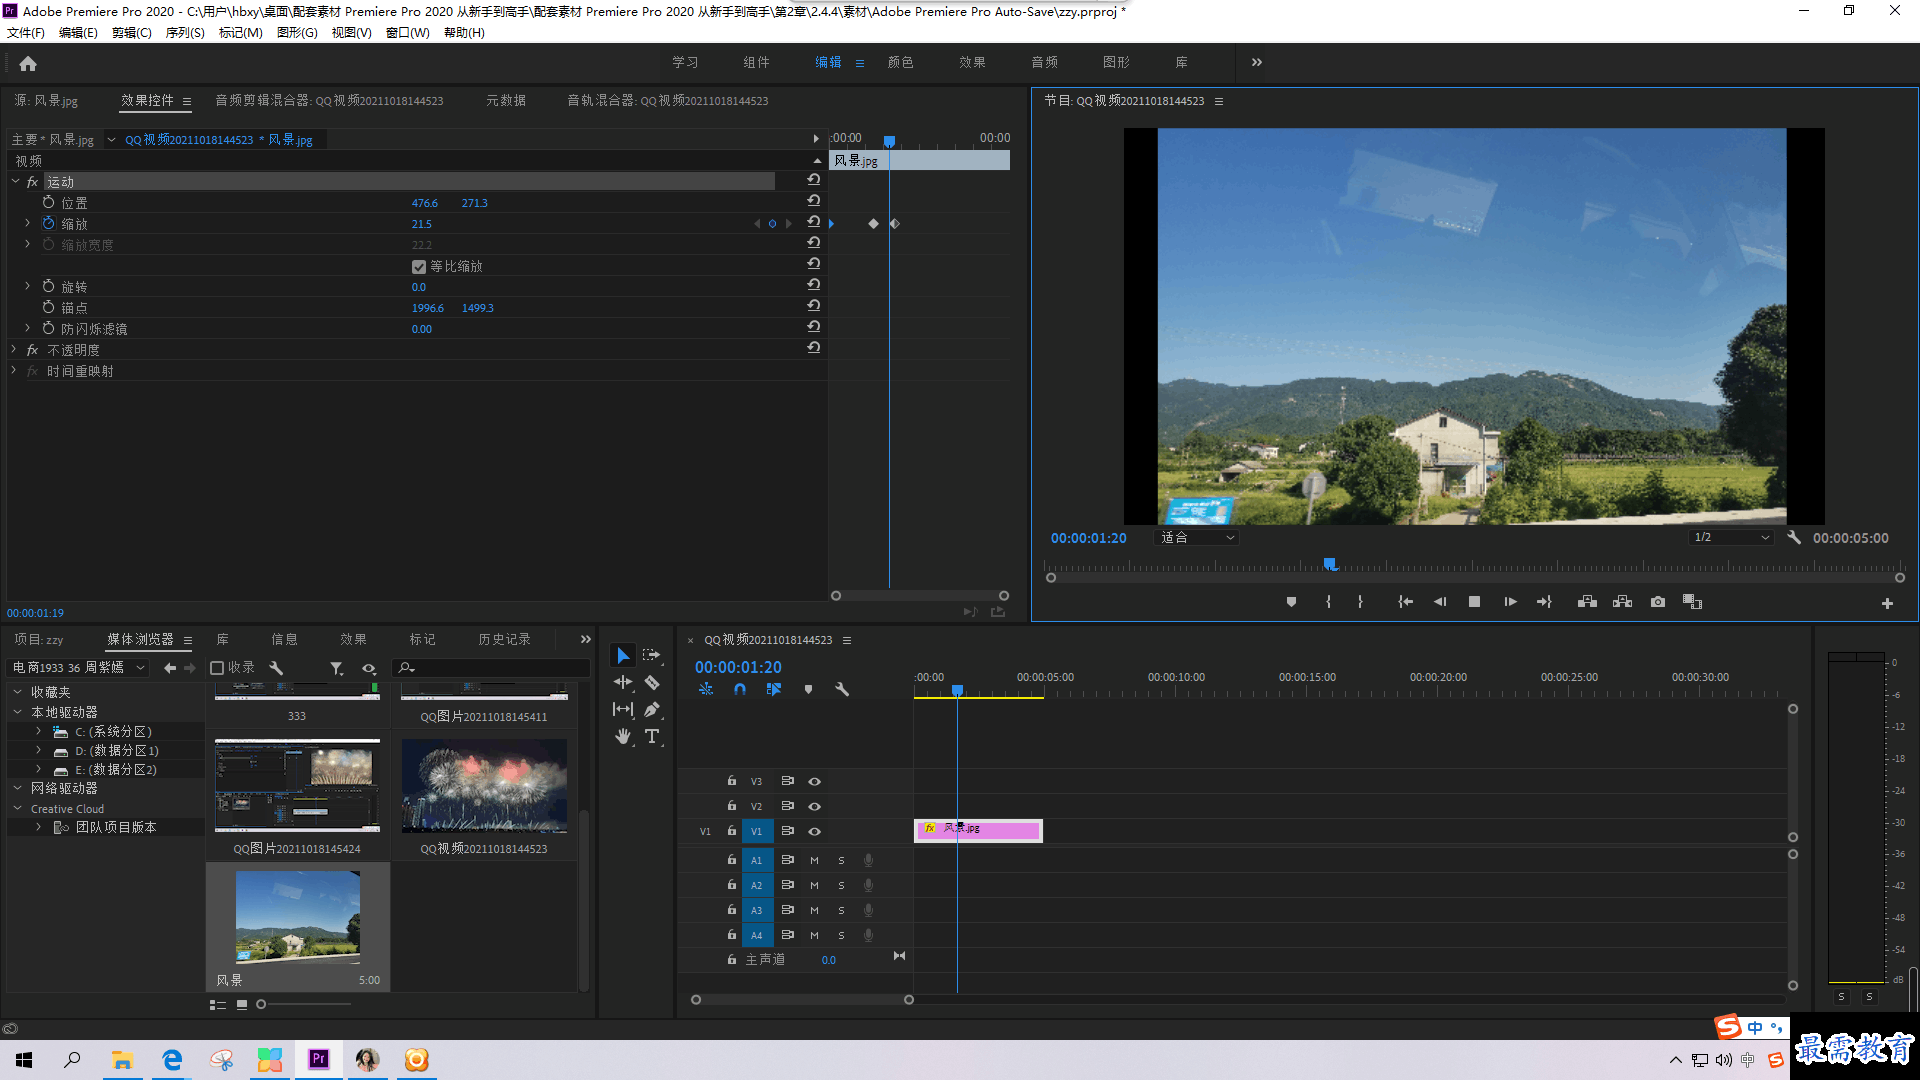Click the Home icon
The width and height of the screenshot is (1920, 1080).
pos(28,63)
